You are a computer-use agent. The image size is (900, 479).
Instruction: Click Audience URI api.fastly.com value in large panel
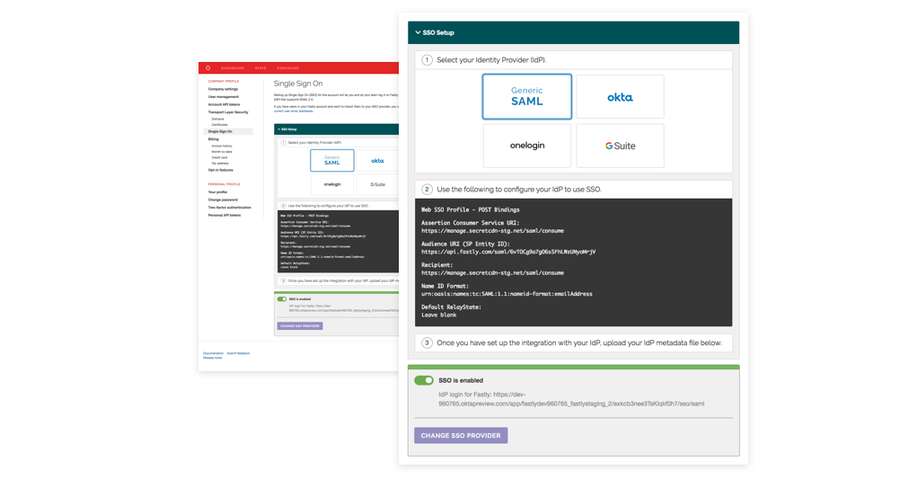509,252
